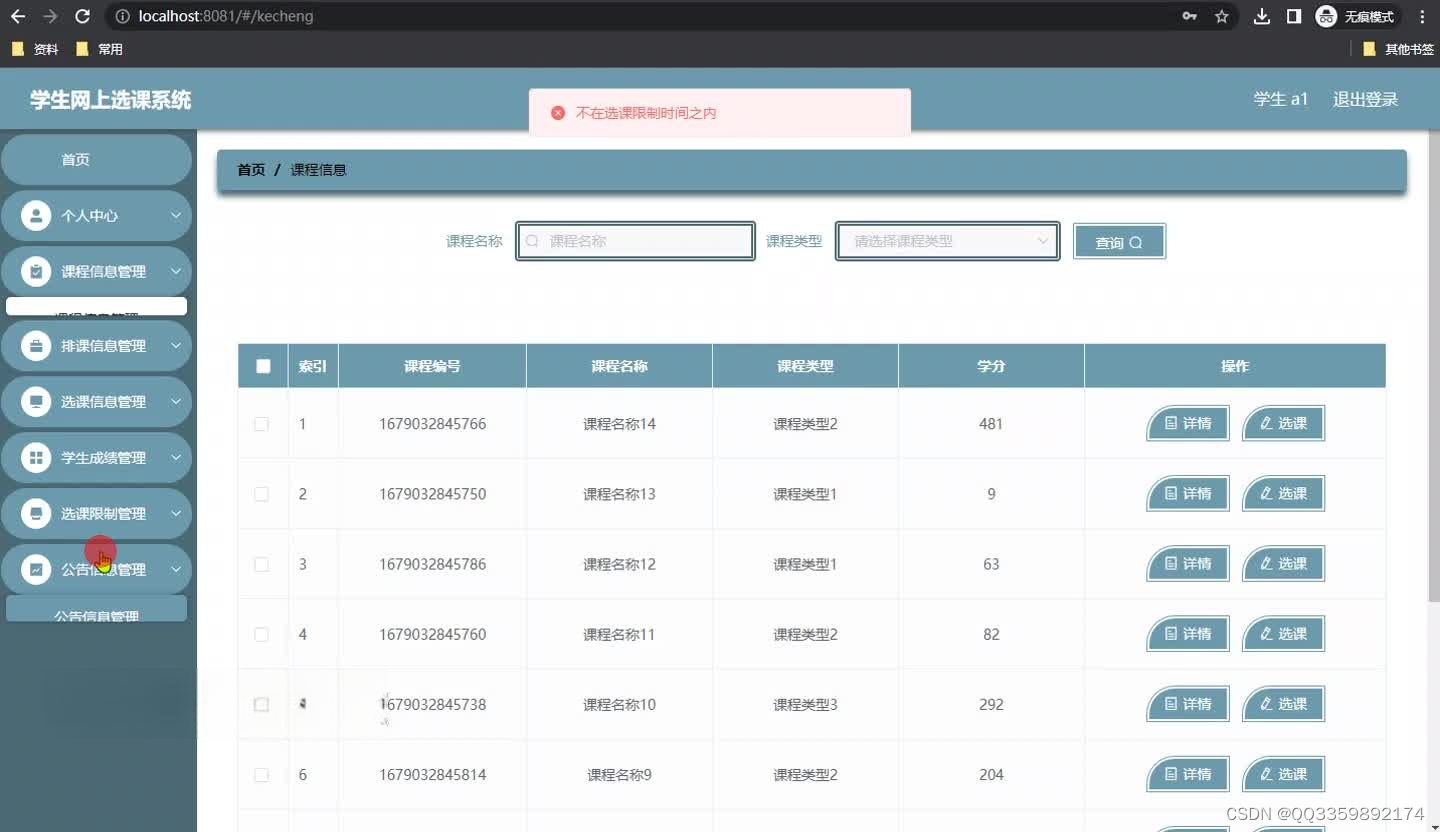Click the red error icon in the alert
The image size is (1440, 832).
pyautogui.click(x=558, y=113)
